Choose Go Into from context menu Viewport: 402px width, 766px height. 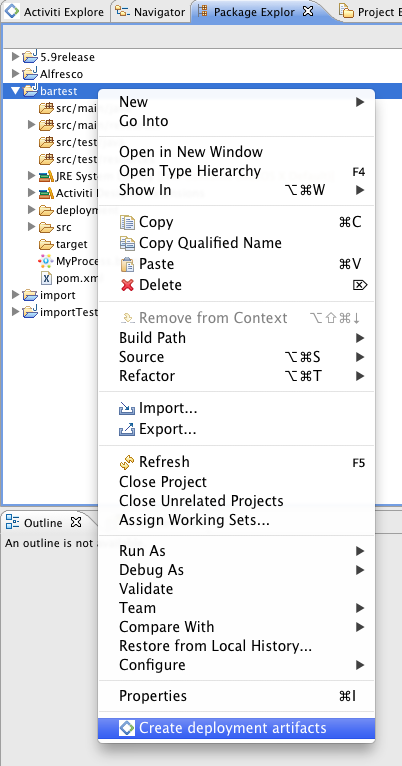(236, 121)
